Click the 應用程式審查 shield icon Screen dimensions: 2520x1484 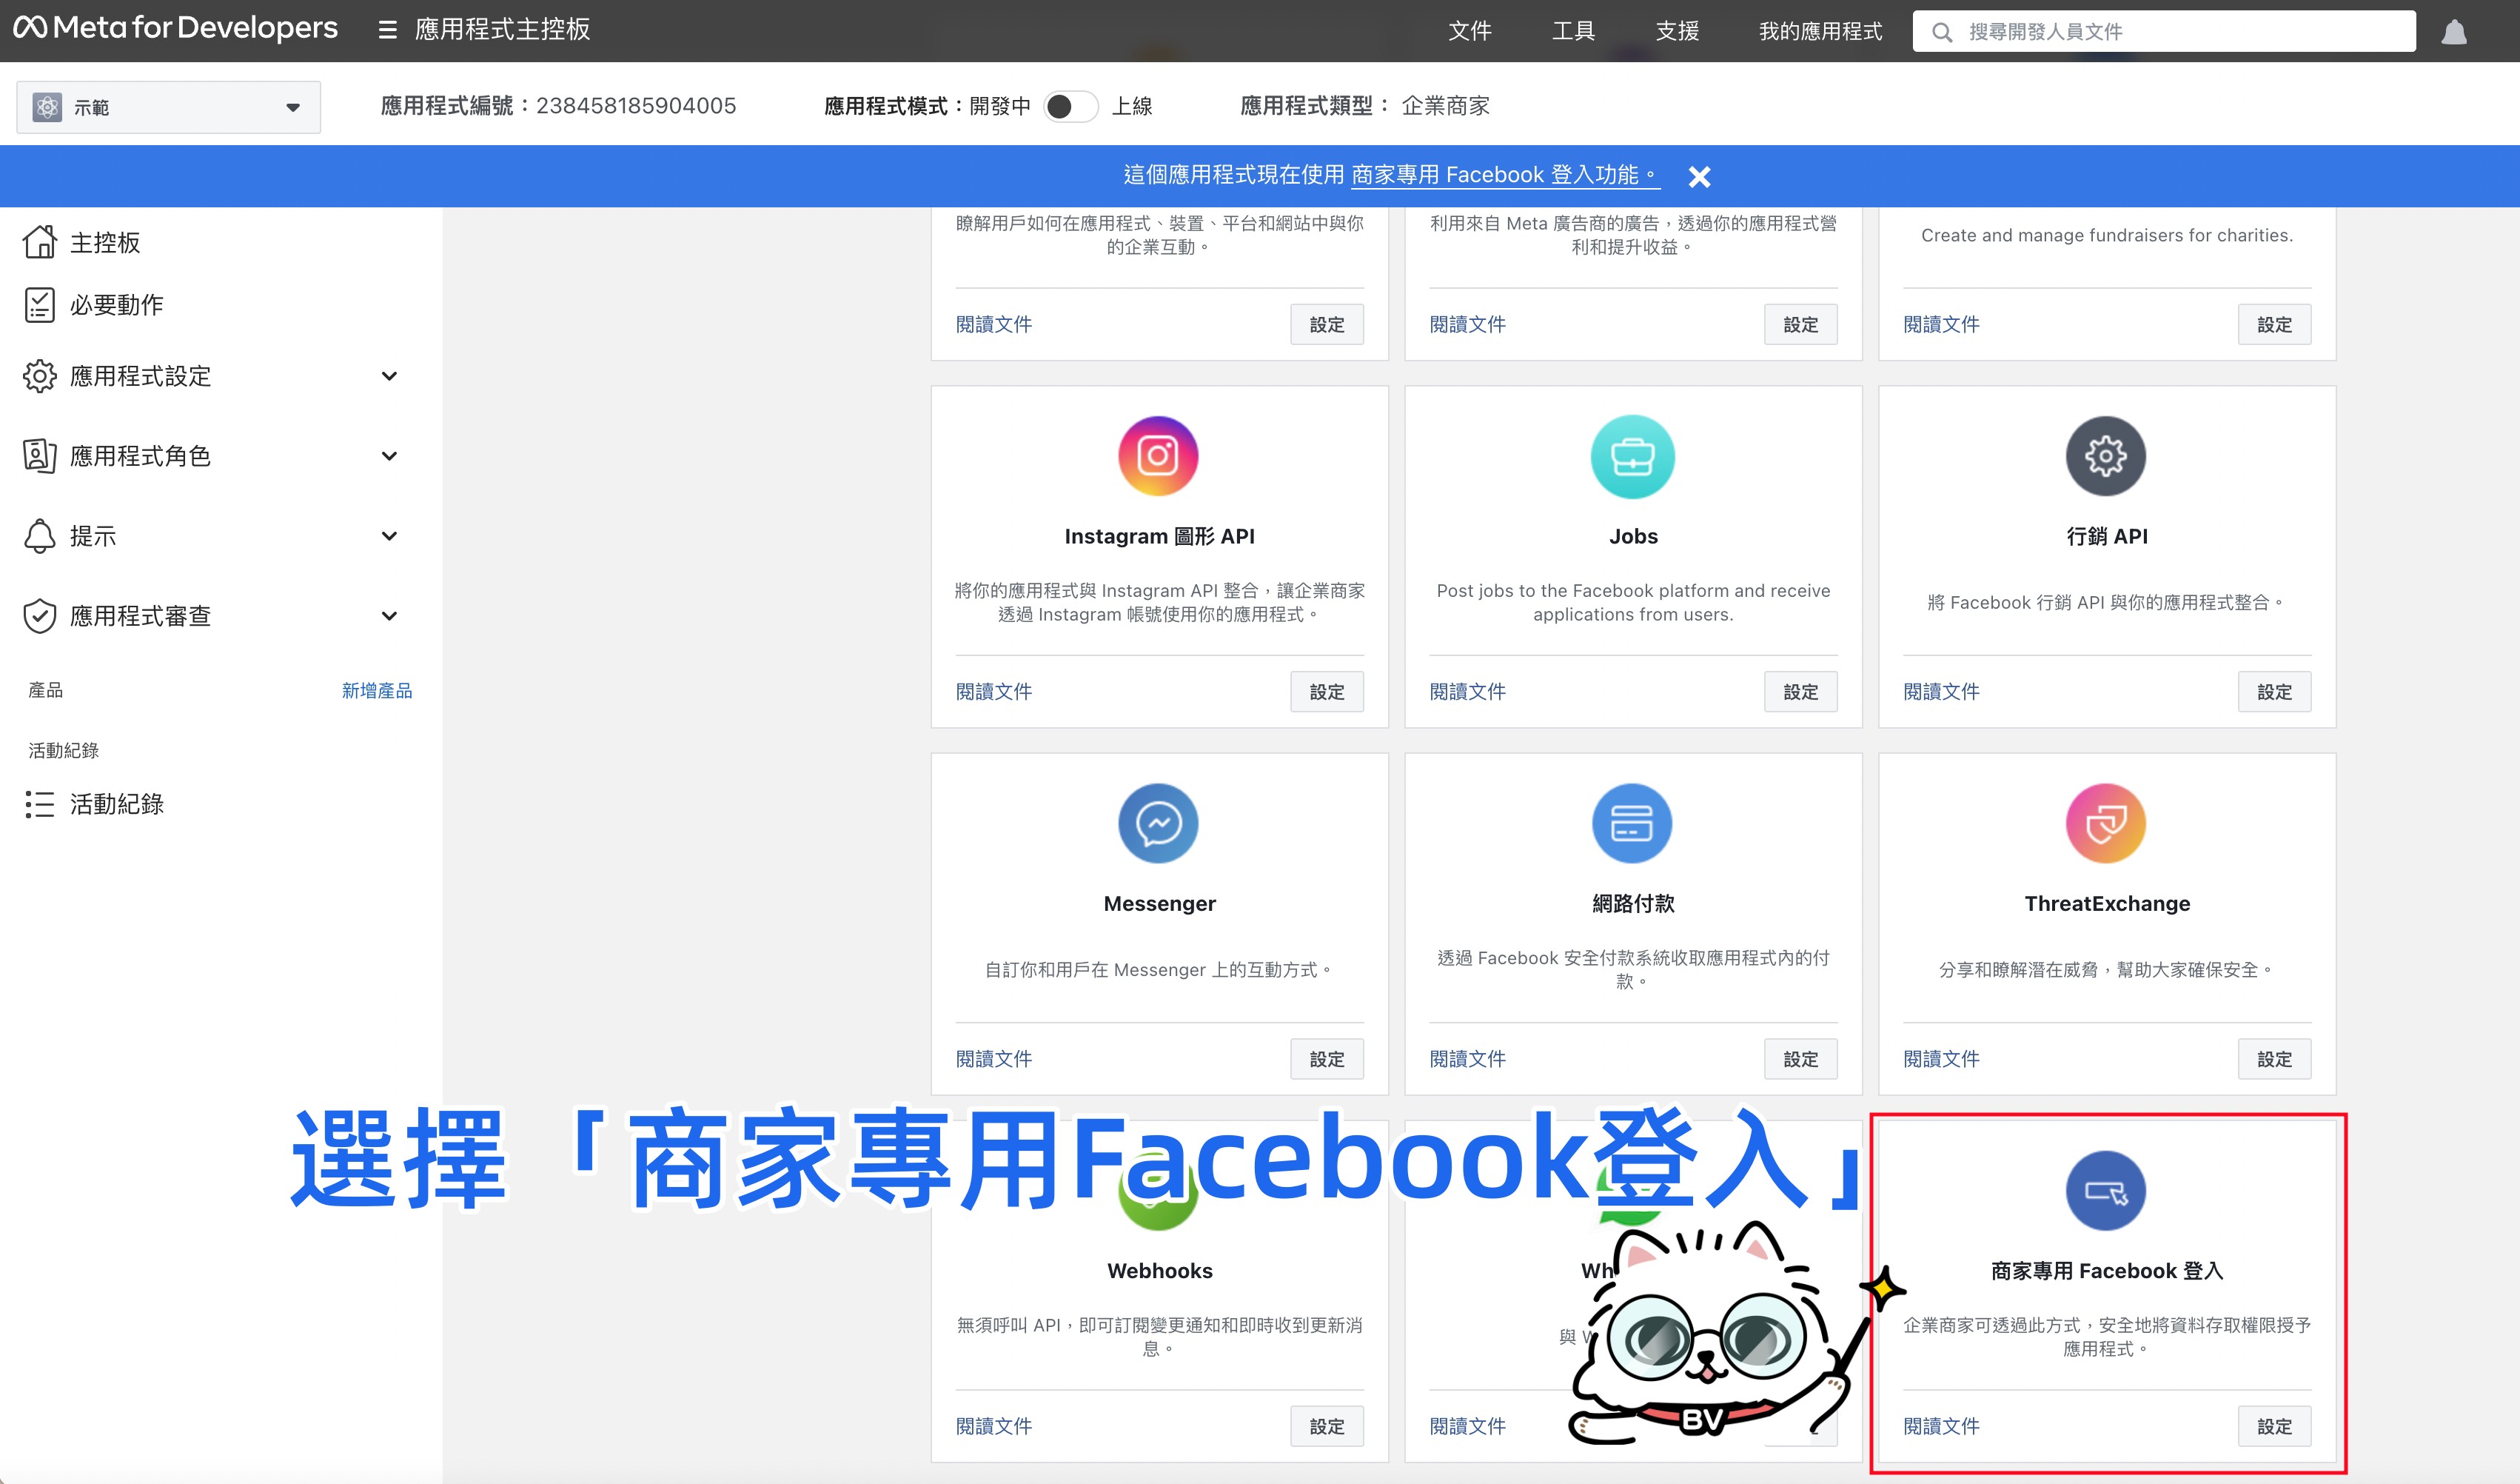pyautogui.click(x=40, y=616)
